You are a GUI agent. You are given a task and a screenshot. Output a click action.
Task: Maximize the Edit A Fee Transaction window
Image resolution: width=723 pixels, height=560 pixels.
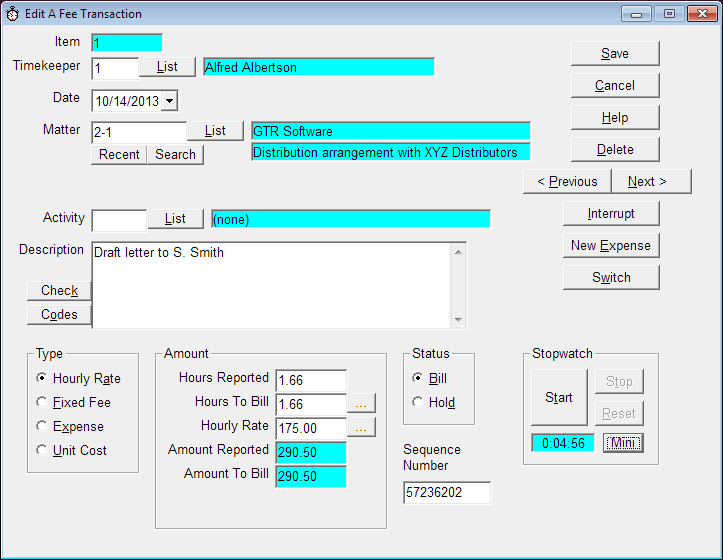(669, 14)
